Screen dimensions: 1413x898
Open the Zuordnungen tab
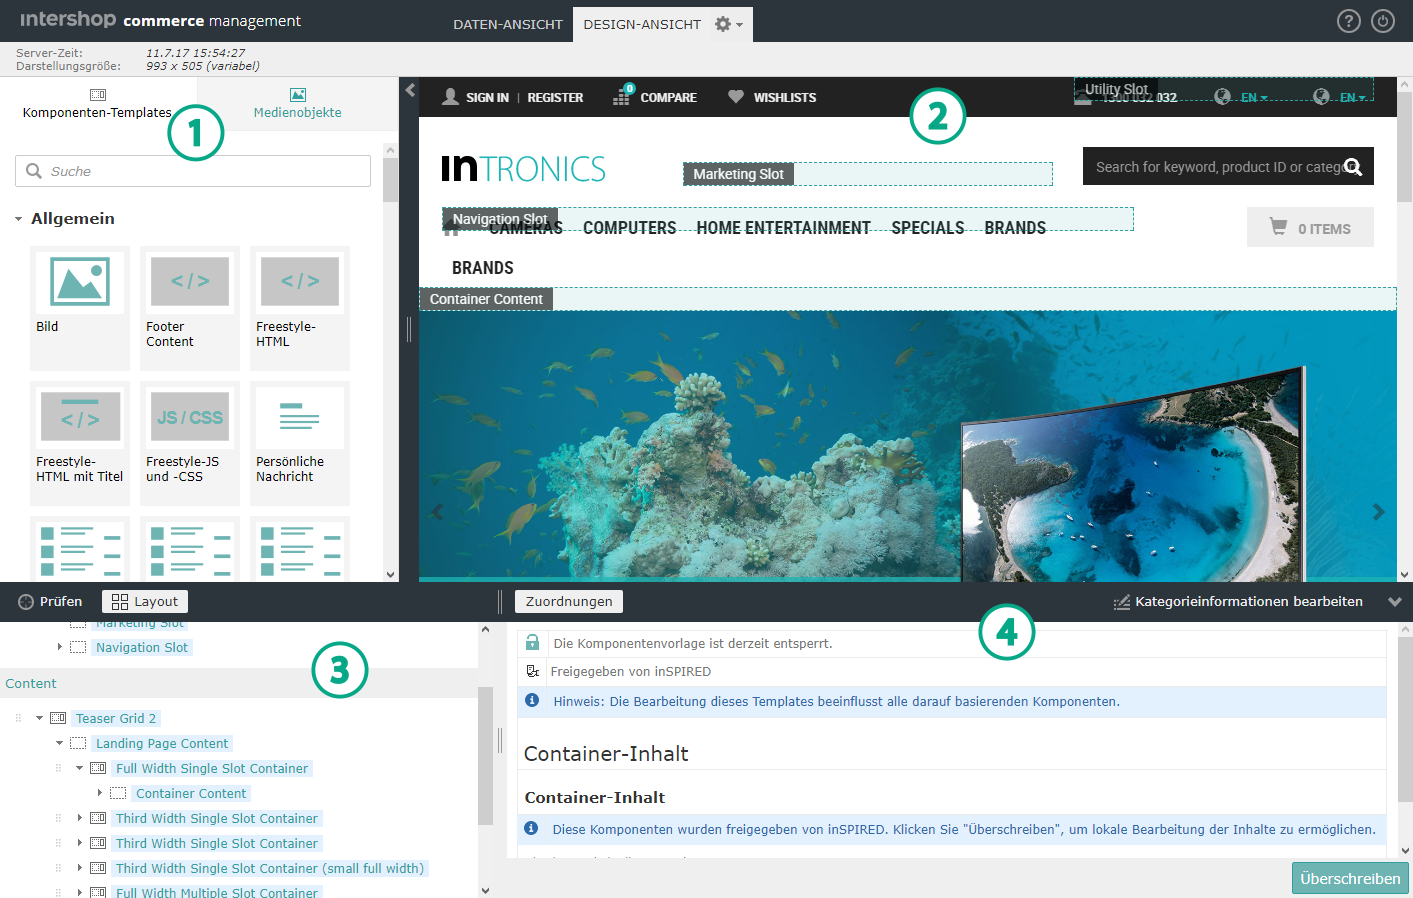pos(568,601)
